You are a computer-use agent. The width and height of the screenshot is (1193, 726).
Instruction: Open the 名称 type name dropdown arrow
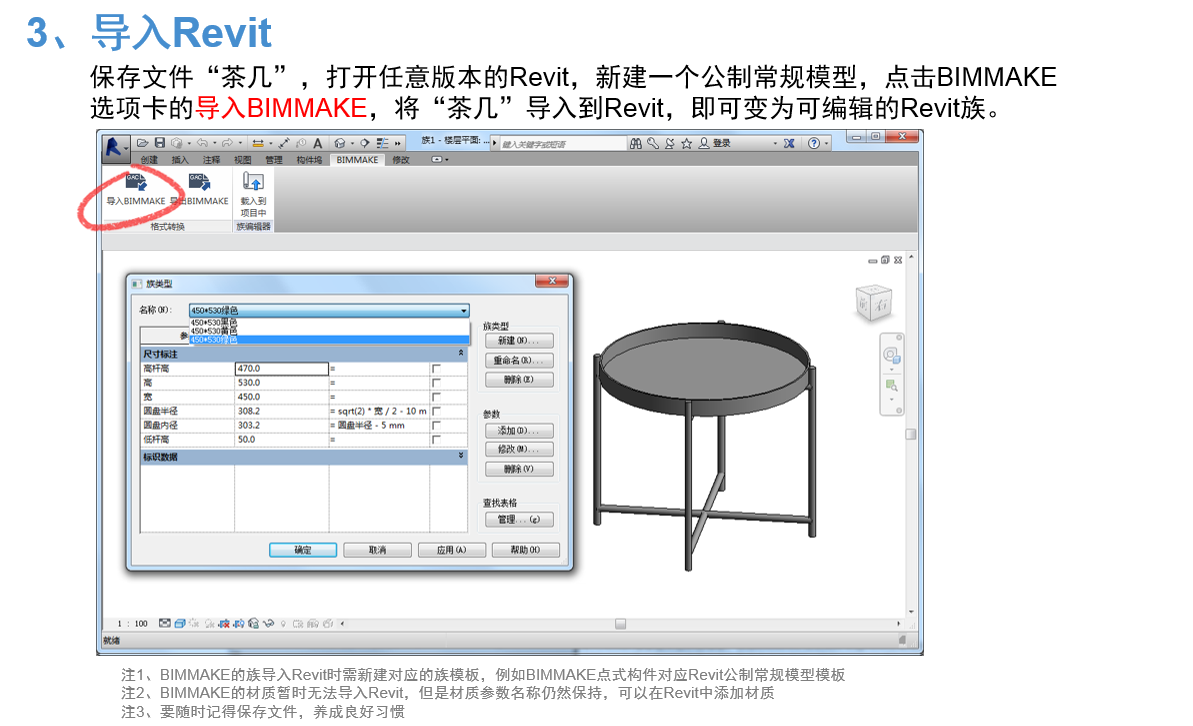point(463,310)
